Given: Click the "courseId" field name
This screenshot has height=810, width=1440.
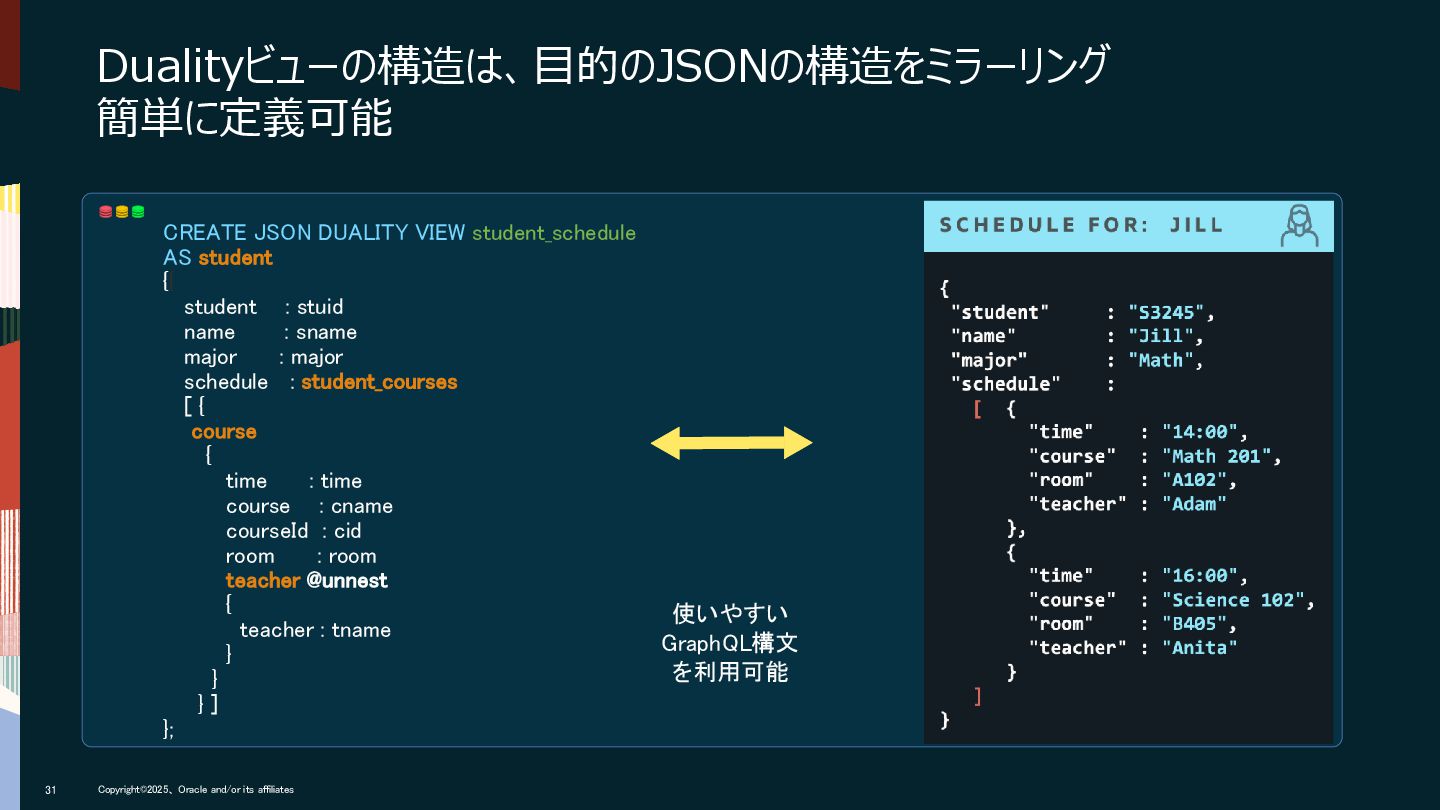Looking at the screenshot, I should (x=267, y=531).
